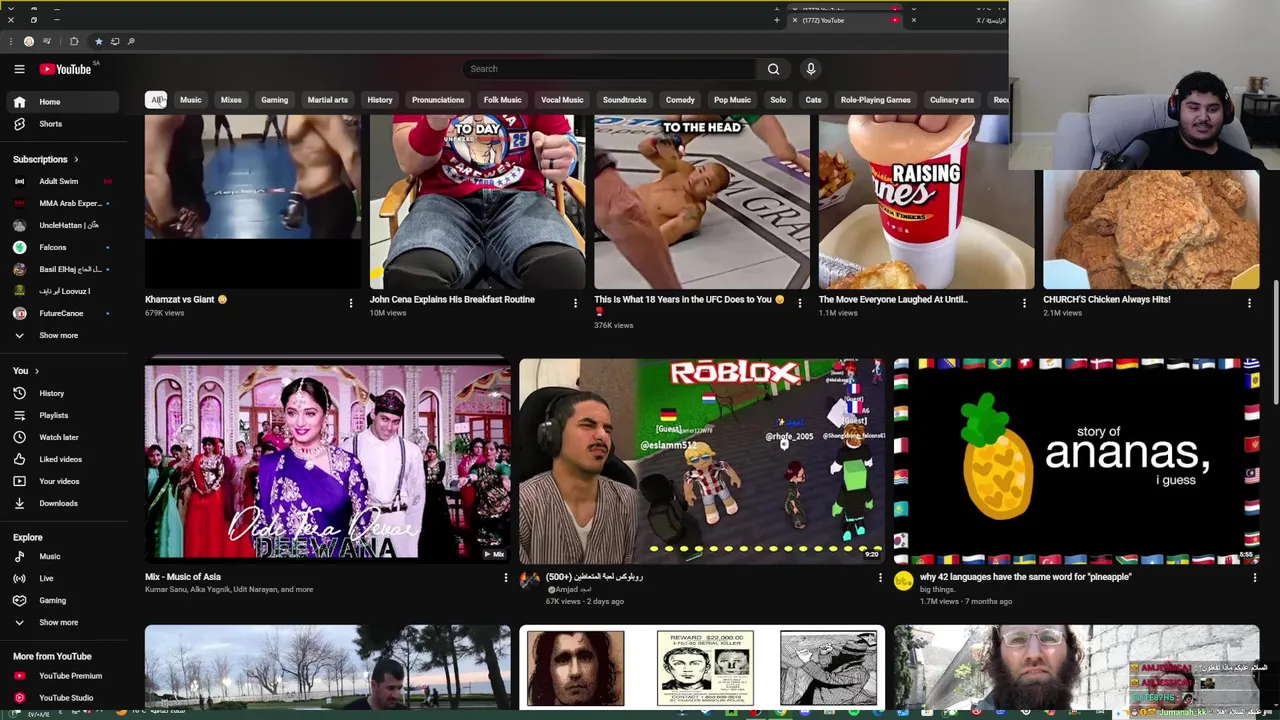Close the (1772) YouTube tab
Screen dimensions: 1280x720
[x=795, y=20]
